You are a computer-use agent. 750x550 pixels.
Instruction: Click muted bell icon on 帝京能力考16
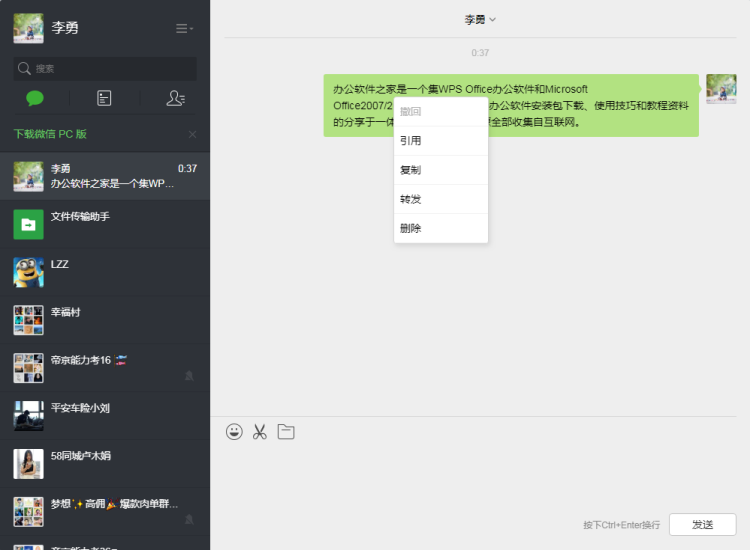(x=189, y=376)
